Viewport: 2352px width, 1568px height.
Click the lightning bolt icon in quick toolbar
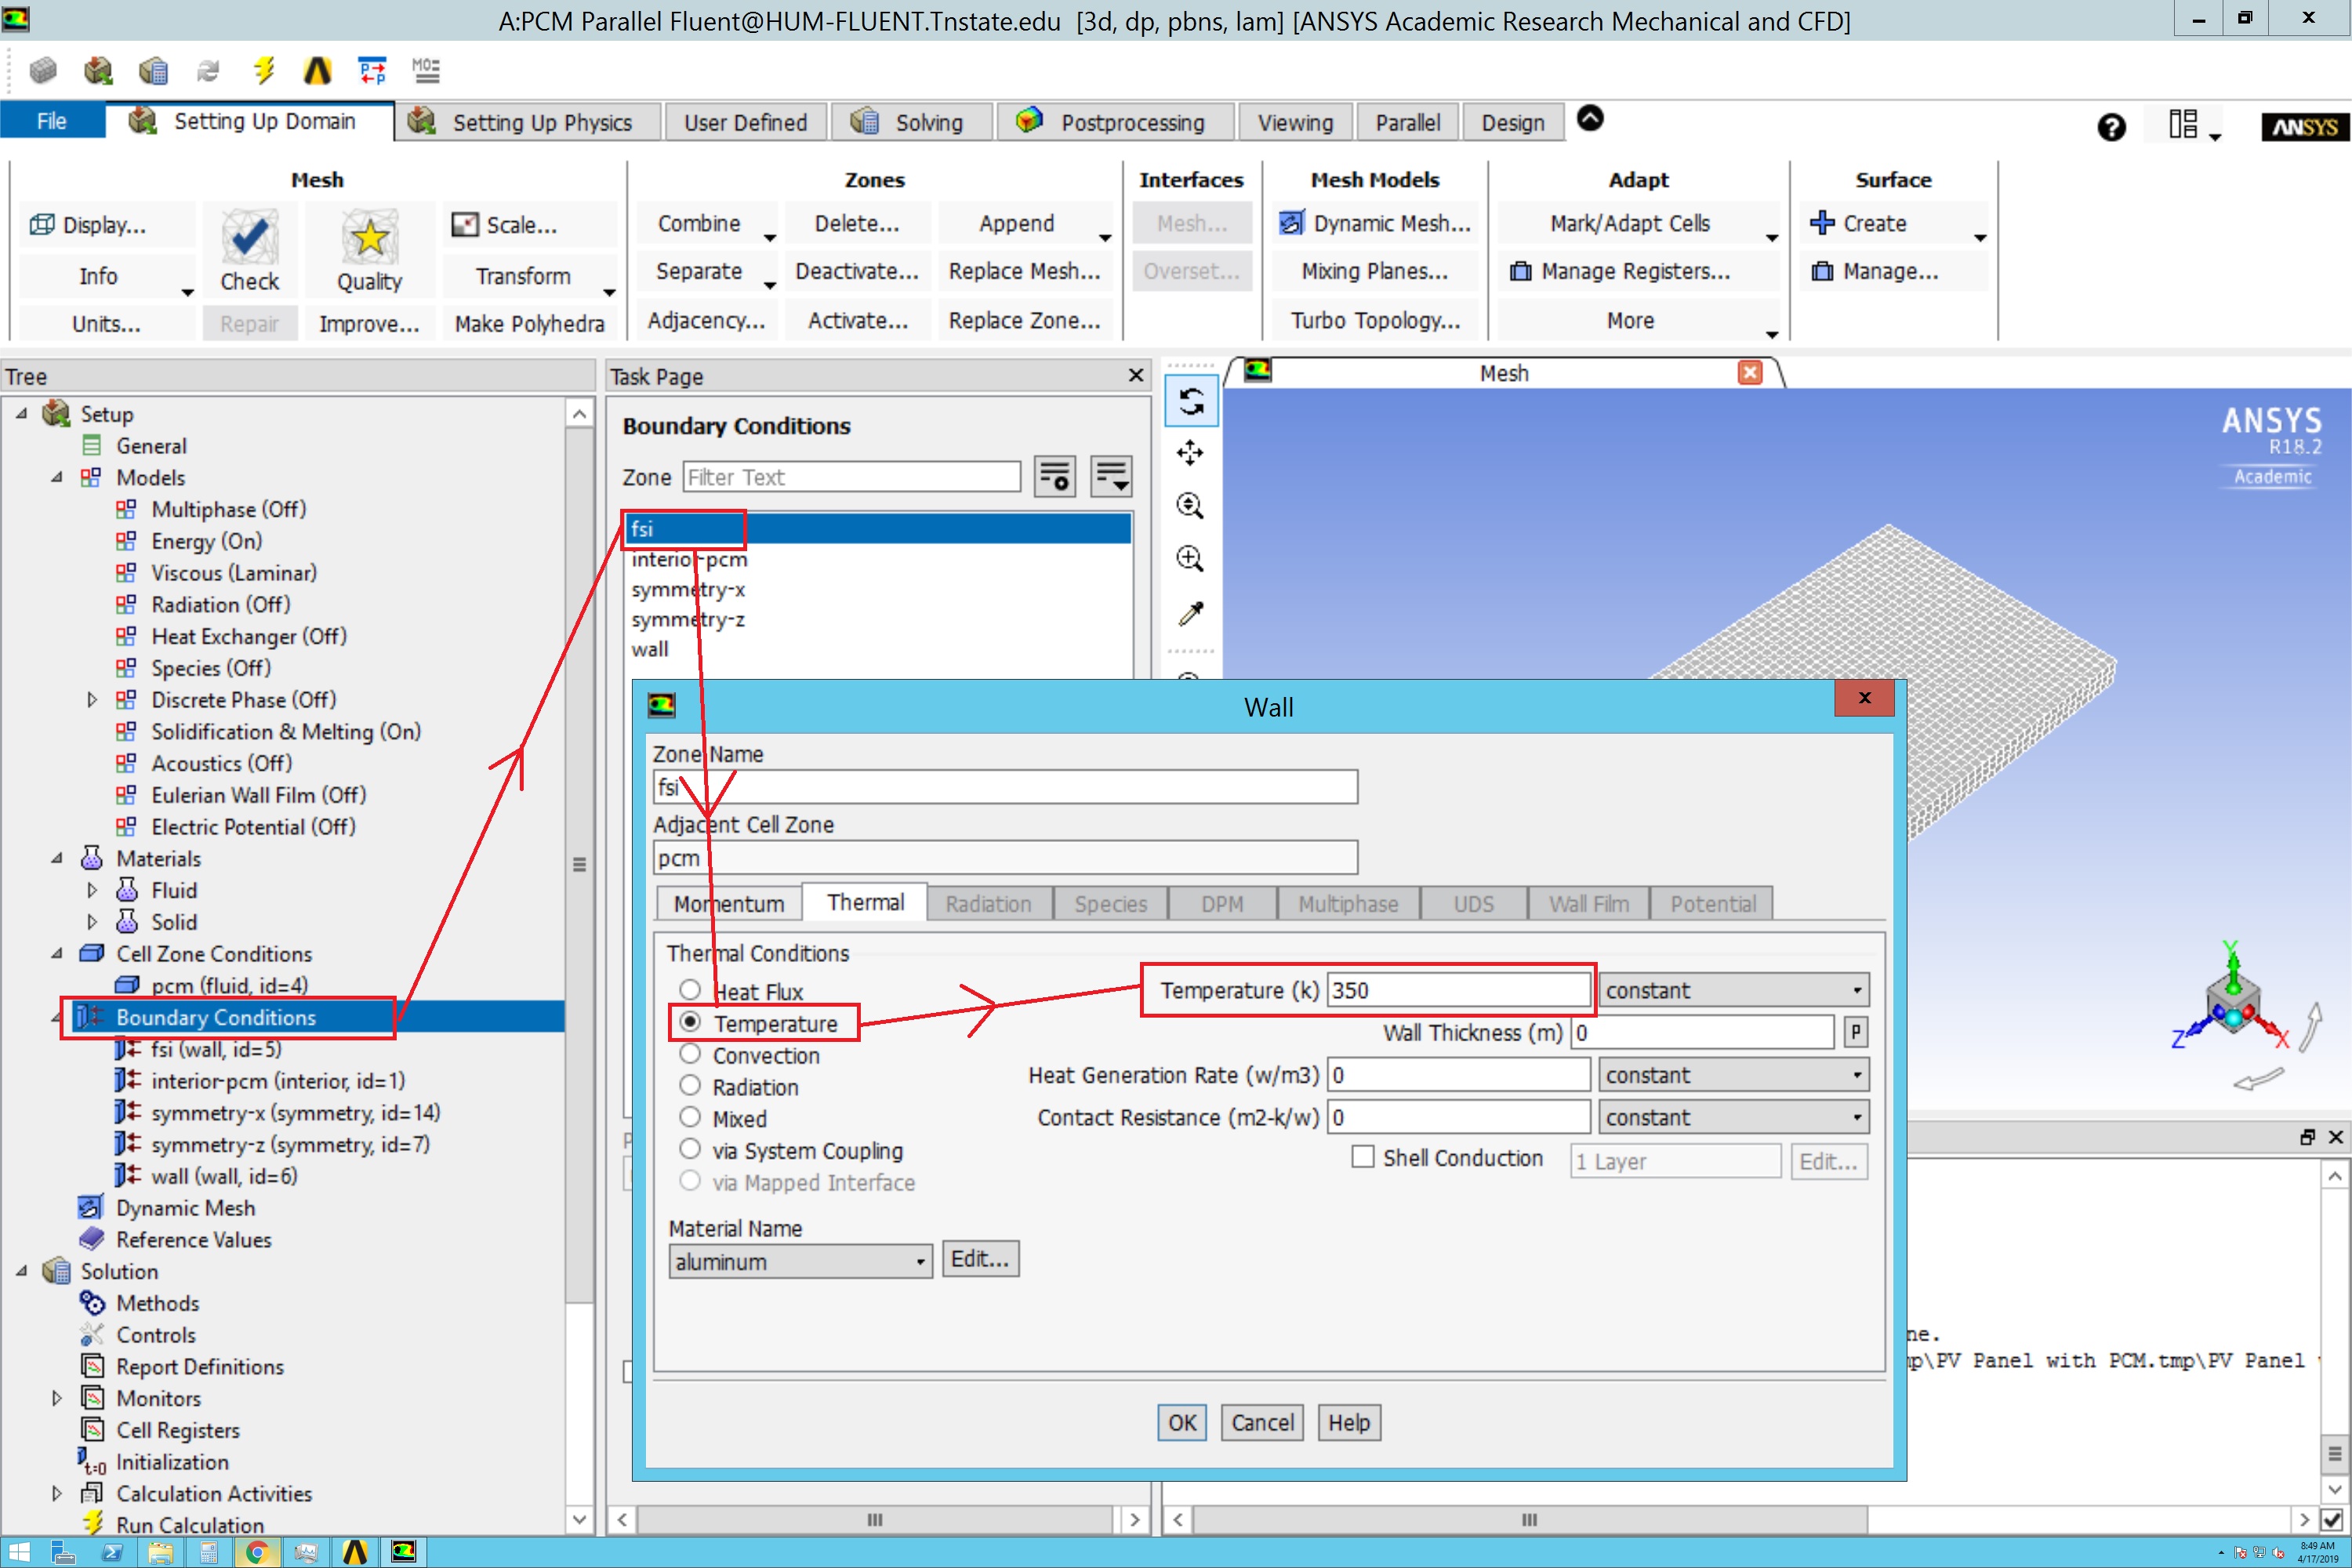tap(263, 70)
